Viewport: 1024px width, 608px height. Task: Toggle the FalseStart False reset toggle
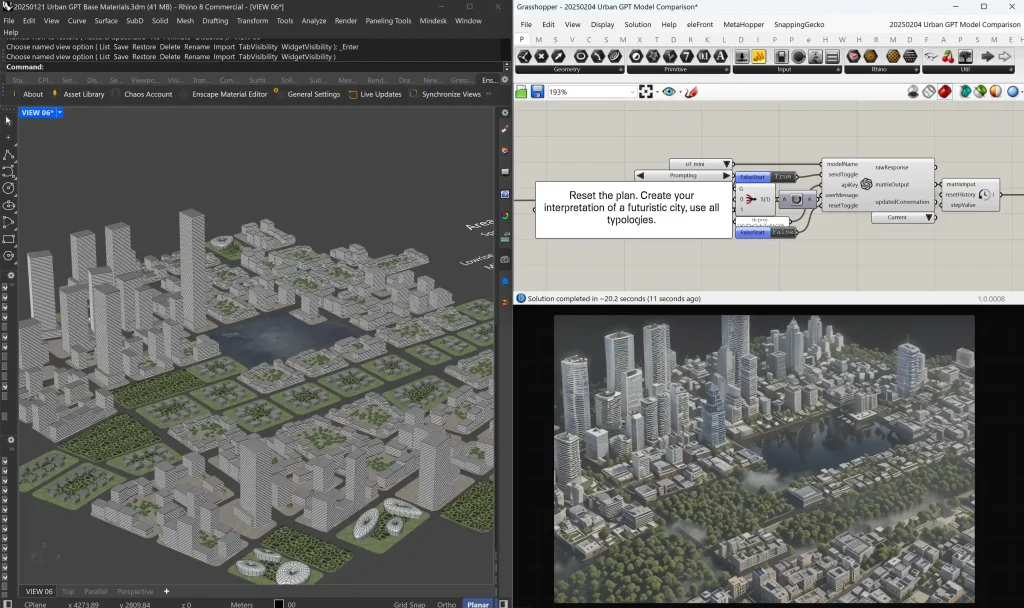[766, 232]
